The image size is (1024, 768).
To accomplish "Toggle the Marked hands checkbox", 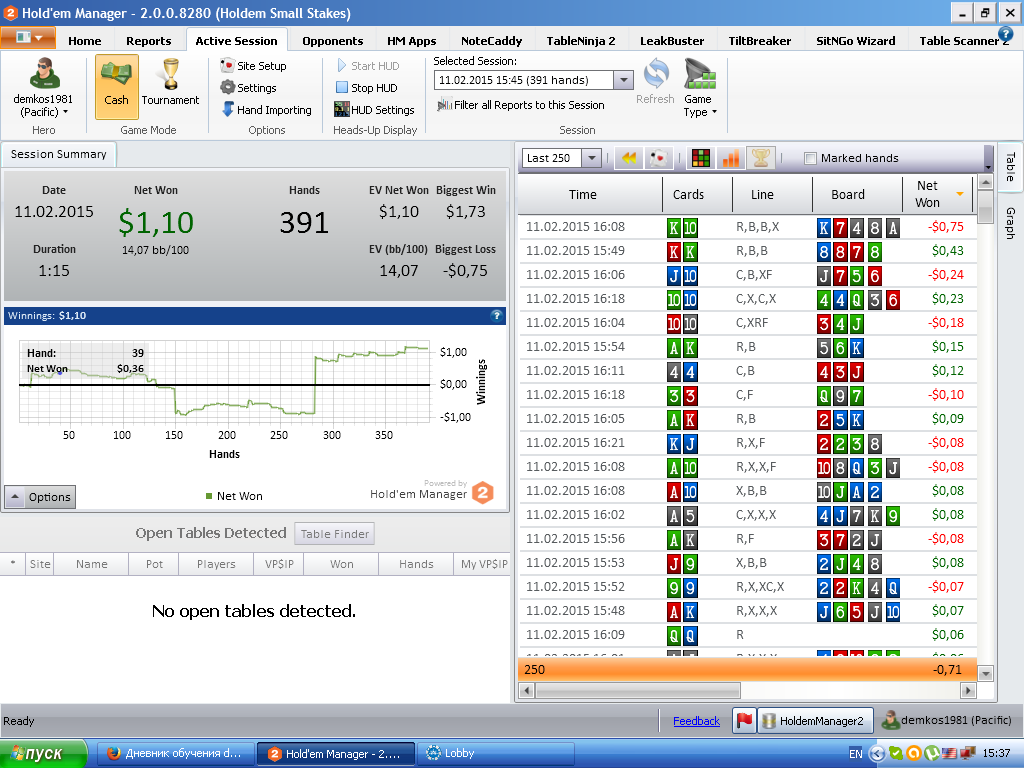I will click(x=810, y=158).
